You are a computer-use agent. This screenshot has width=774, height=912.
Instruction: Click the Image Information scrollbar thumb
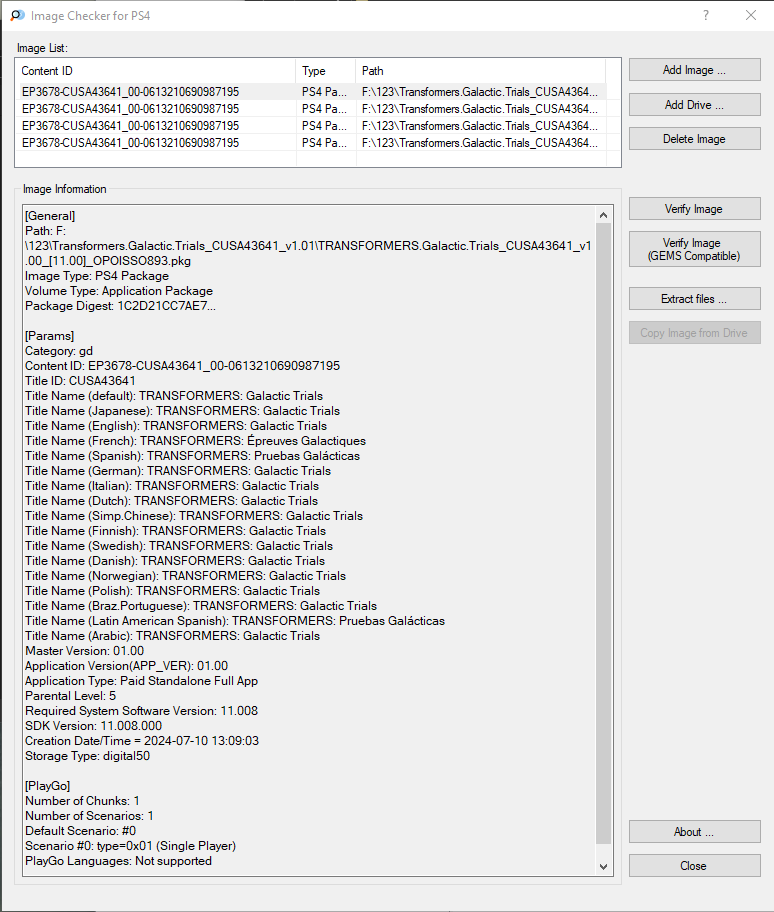pyautogui.click(x=604, y=533)
